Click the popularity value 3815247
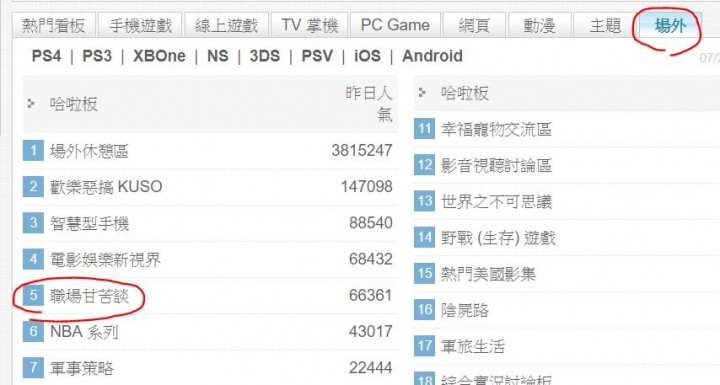 pyautogui.click(x=362, y=150)
